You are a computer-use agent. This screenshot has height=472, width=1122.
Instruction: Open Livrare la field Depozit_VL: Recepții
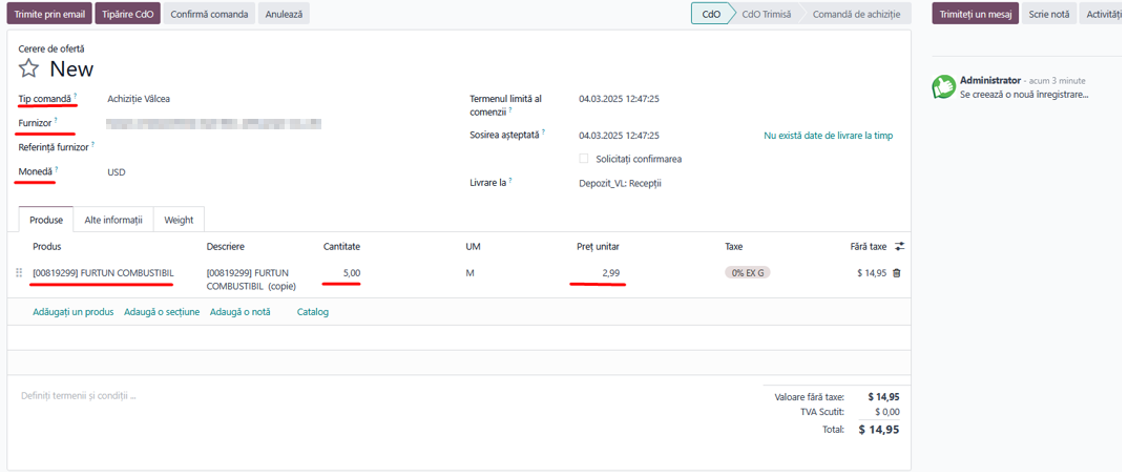click(x=620, y=183)
